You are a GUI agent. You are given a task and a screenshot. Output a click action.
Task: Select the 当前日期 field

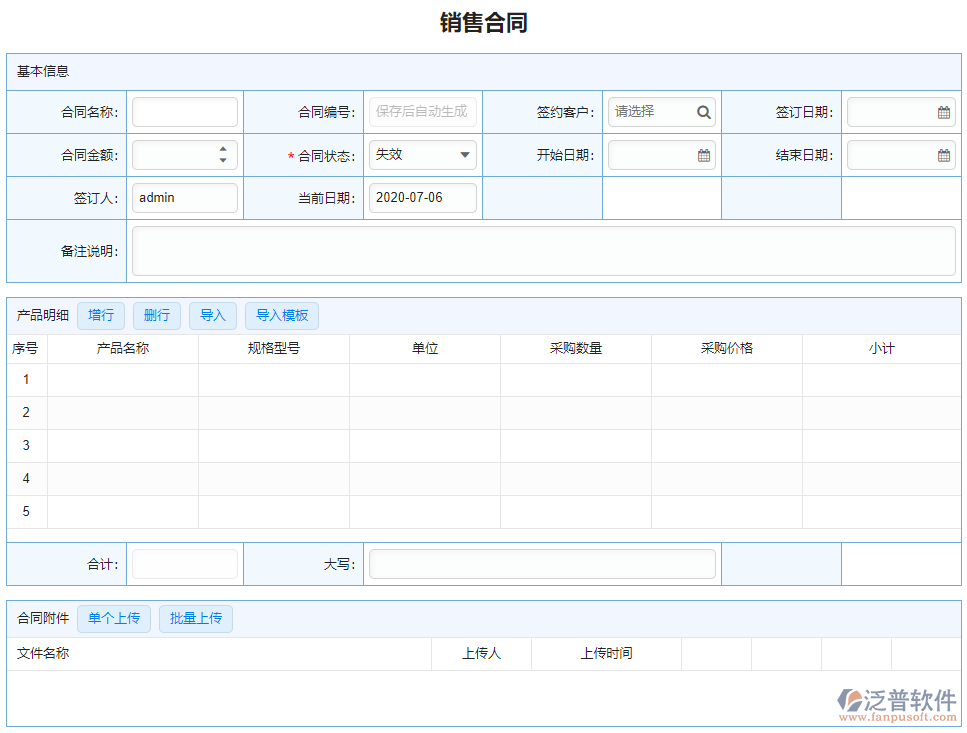pyautogui.click(x=422, y=198)
